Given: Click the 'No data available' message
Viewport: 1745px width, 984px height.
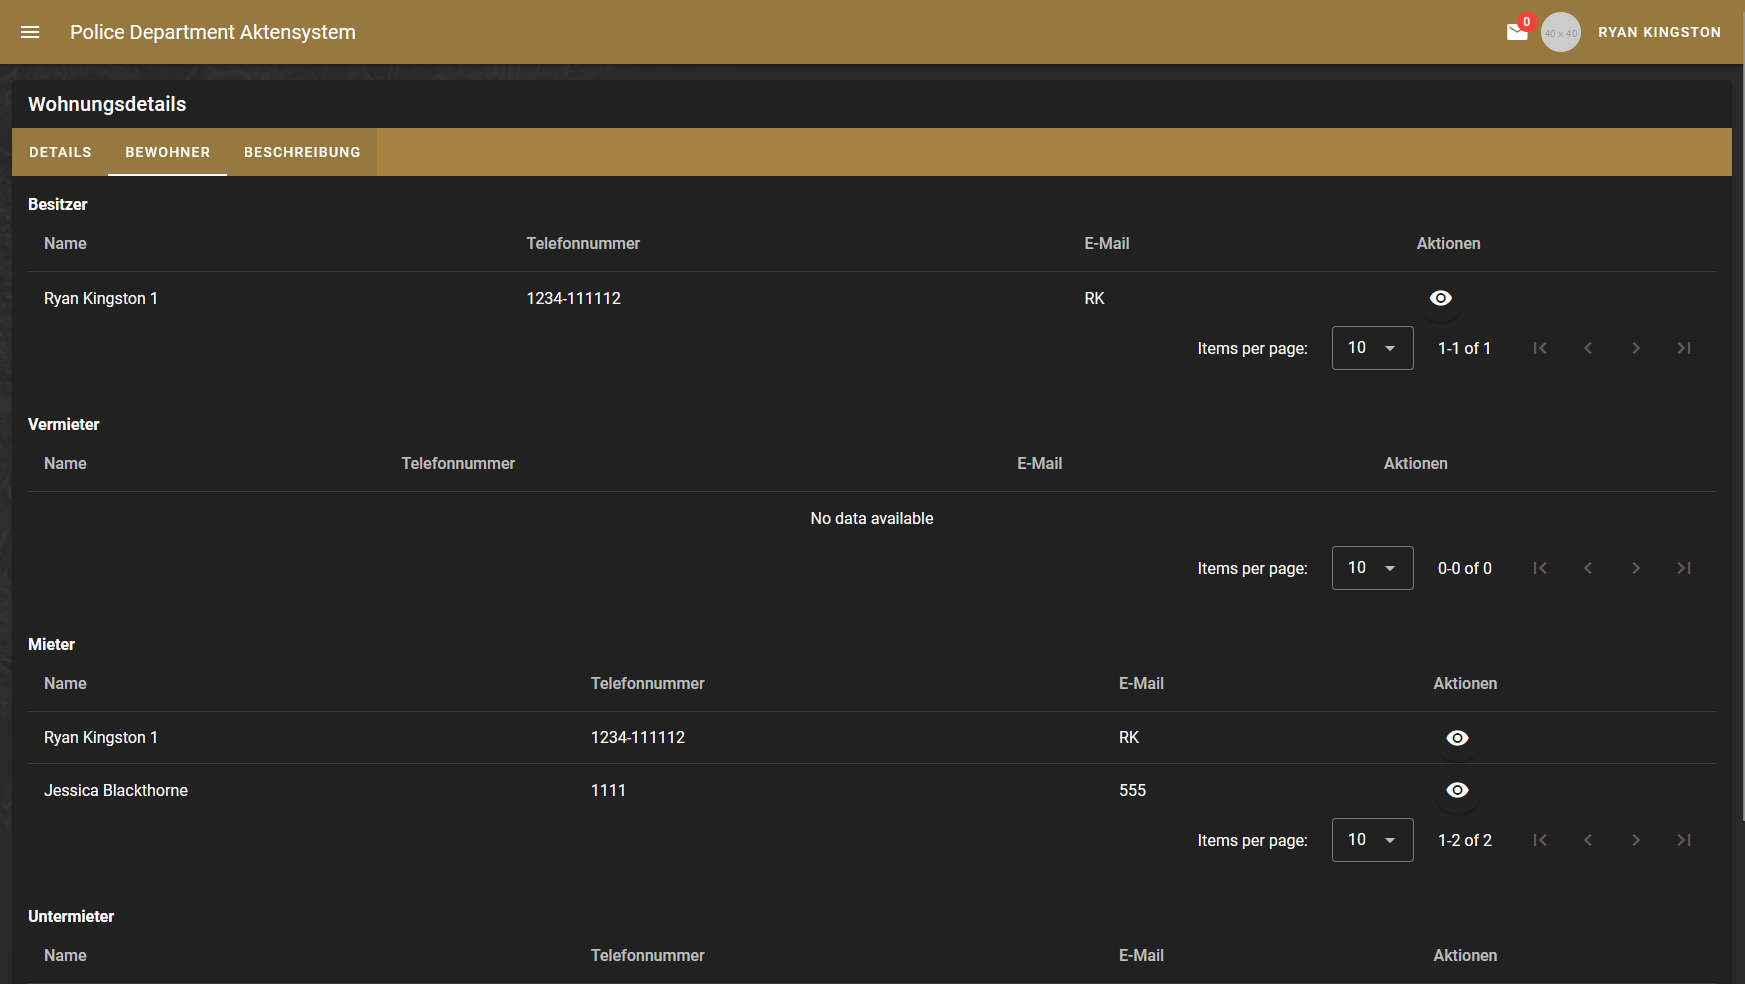Looking at the screenshot, I should [872, 518].
